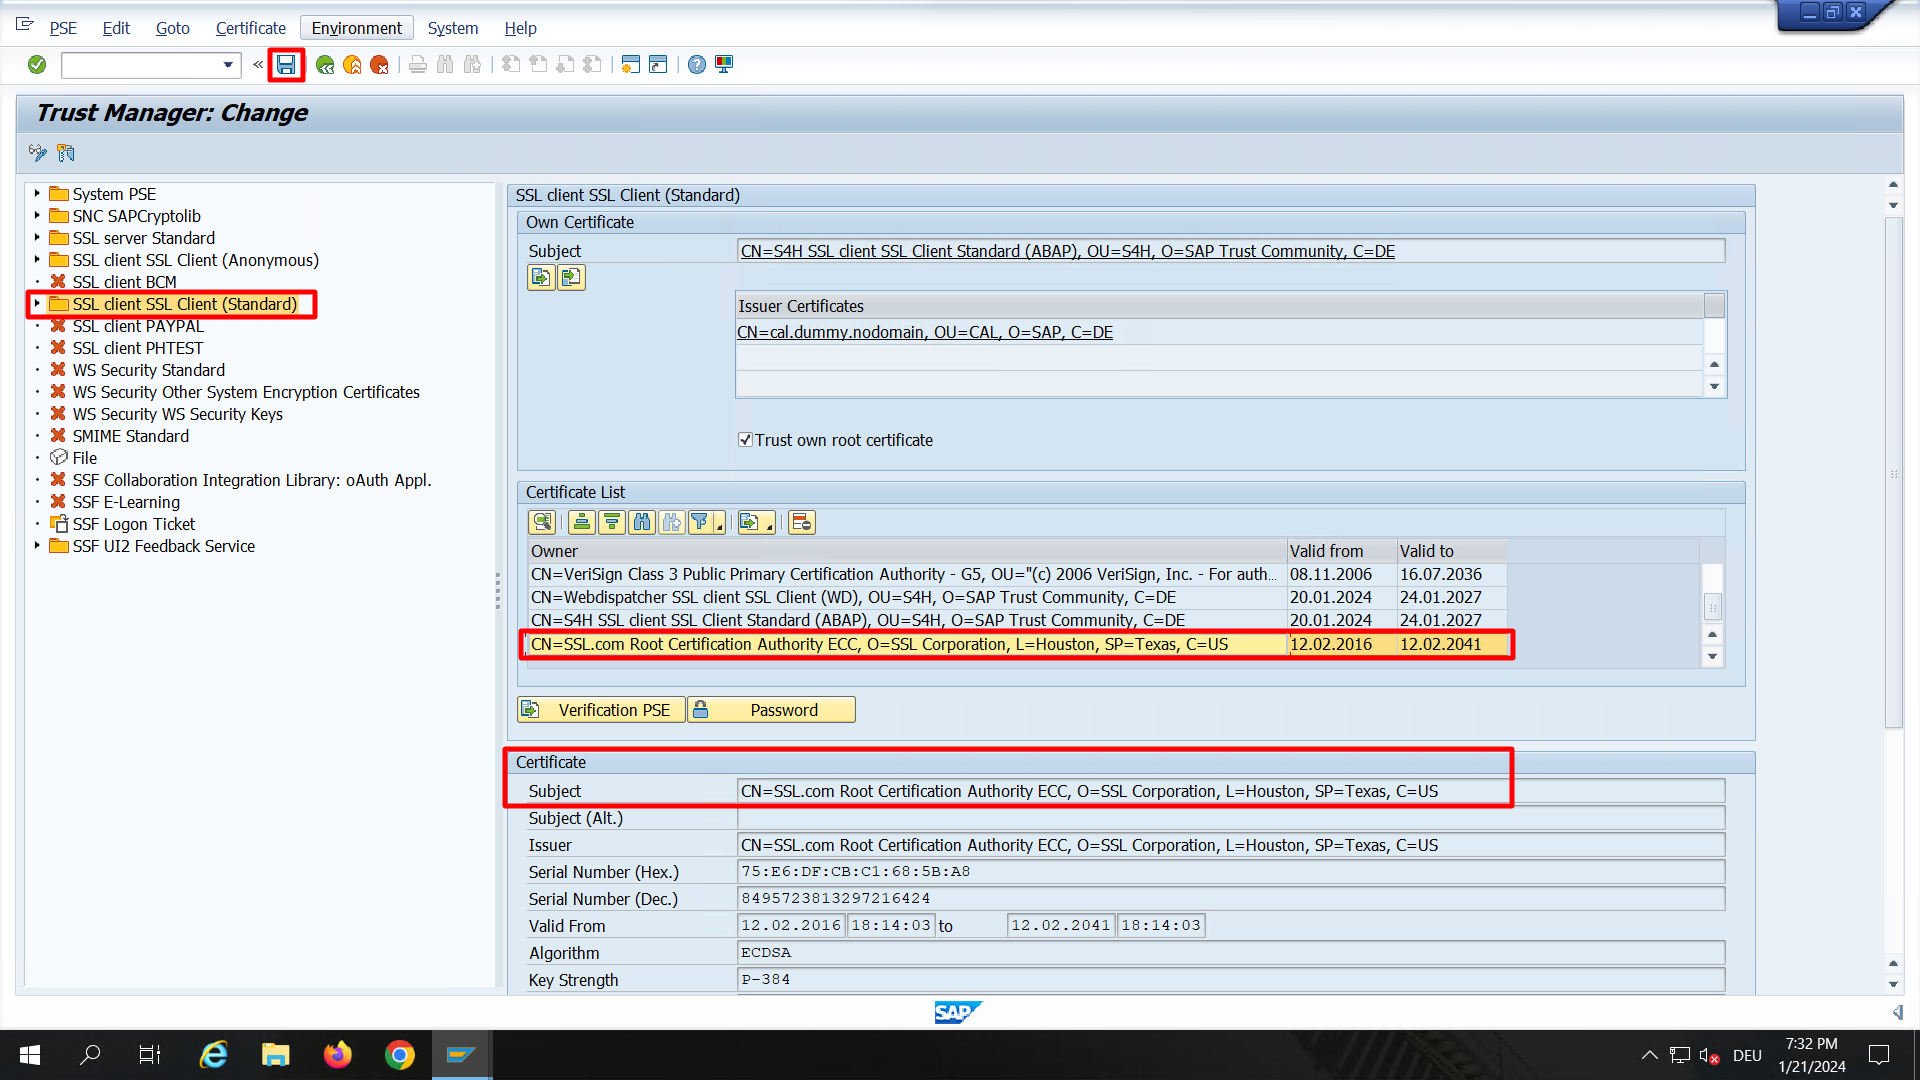Screen dimensions: 1920x1080
Task: Select the SSL client BCM tree entry
Action: coord(124,282)
